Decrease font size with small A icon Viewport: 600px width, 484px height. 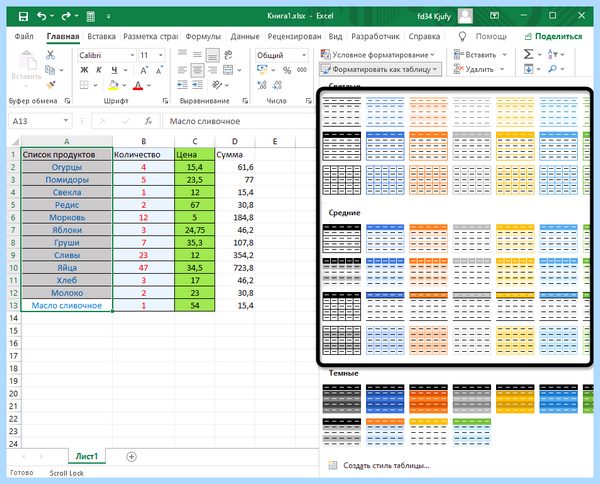coord(159,70)
